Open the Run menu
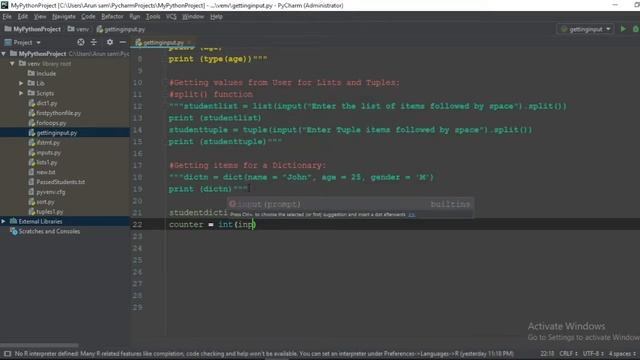This screenshot has width=640, height=360. tap(134, 17)
